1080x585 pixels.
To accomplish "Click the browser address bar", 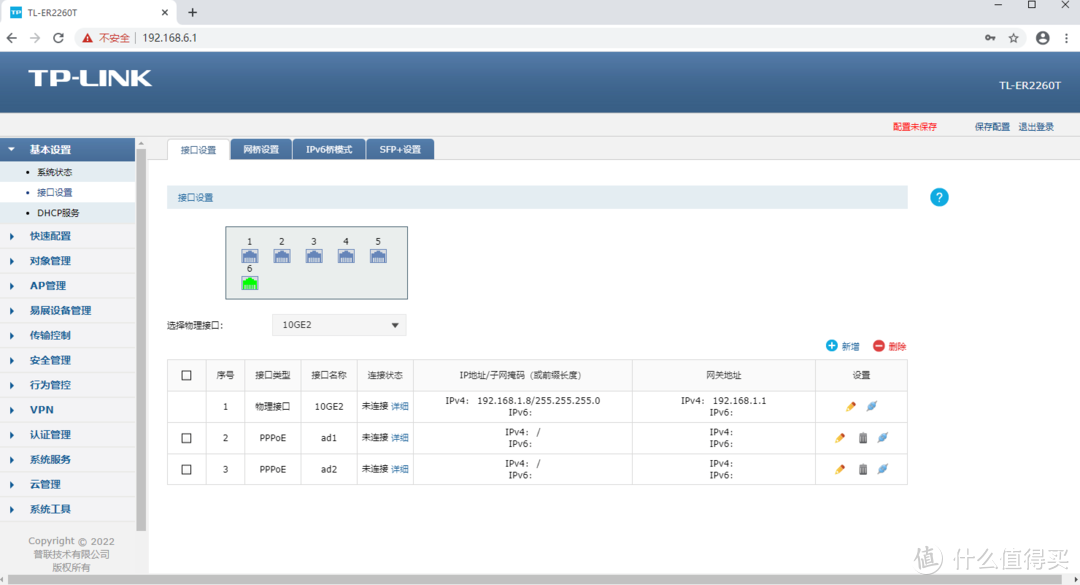I will click(560, 38).
